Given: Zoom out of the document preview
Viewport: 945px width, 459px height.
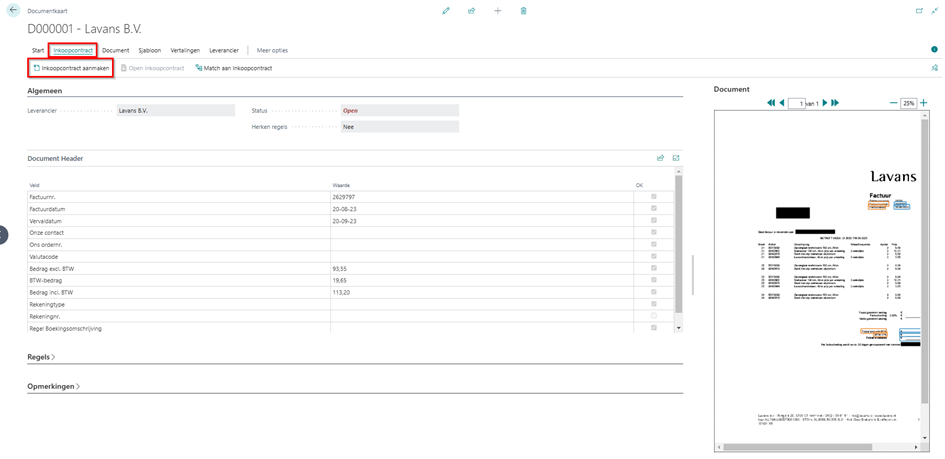Looking at the screenshot, I should tap(893, 103).
